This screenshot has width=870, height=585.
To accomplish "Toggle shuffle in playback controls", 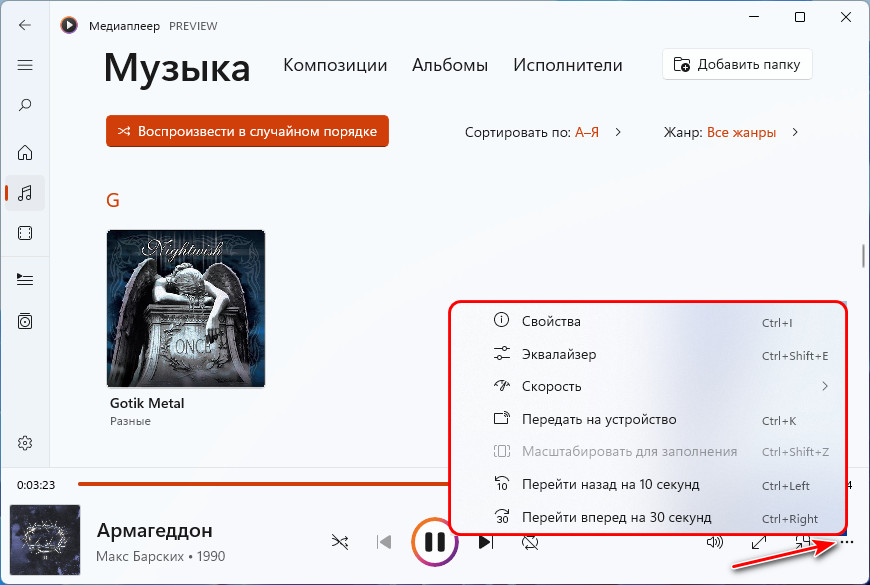I will (340, 542).
